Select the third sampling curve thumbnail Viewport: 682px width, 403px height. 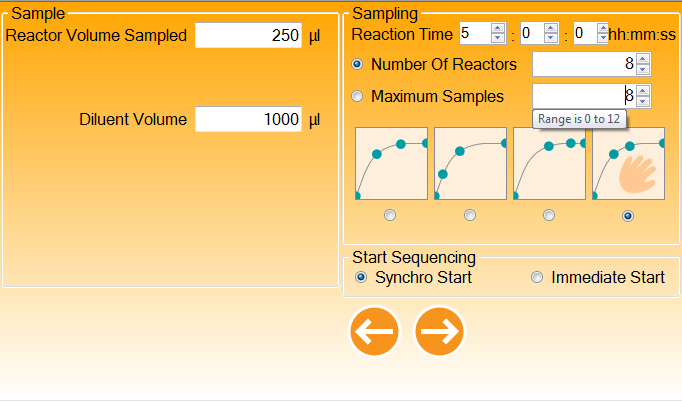pyautogui.click(x=549, y=163)
